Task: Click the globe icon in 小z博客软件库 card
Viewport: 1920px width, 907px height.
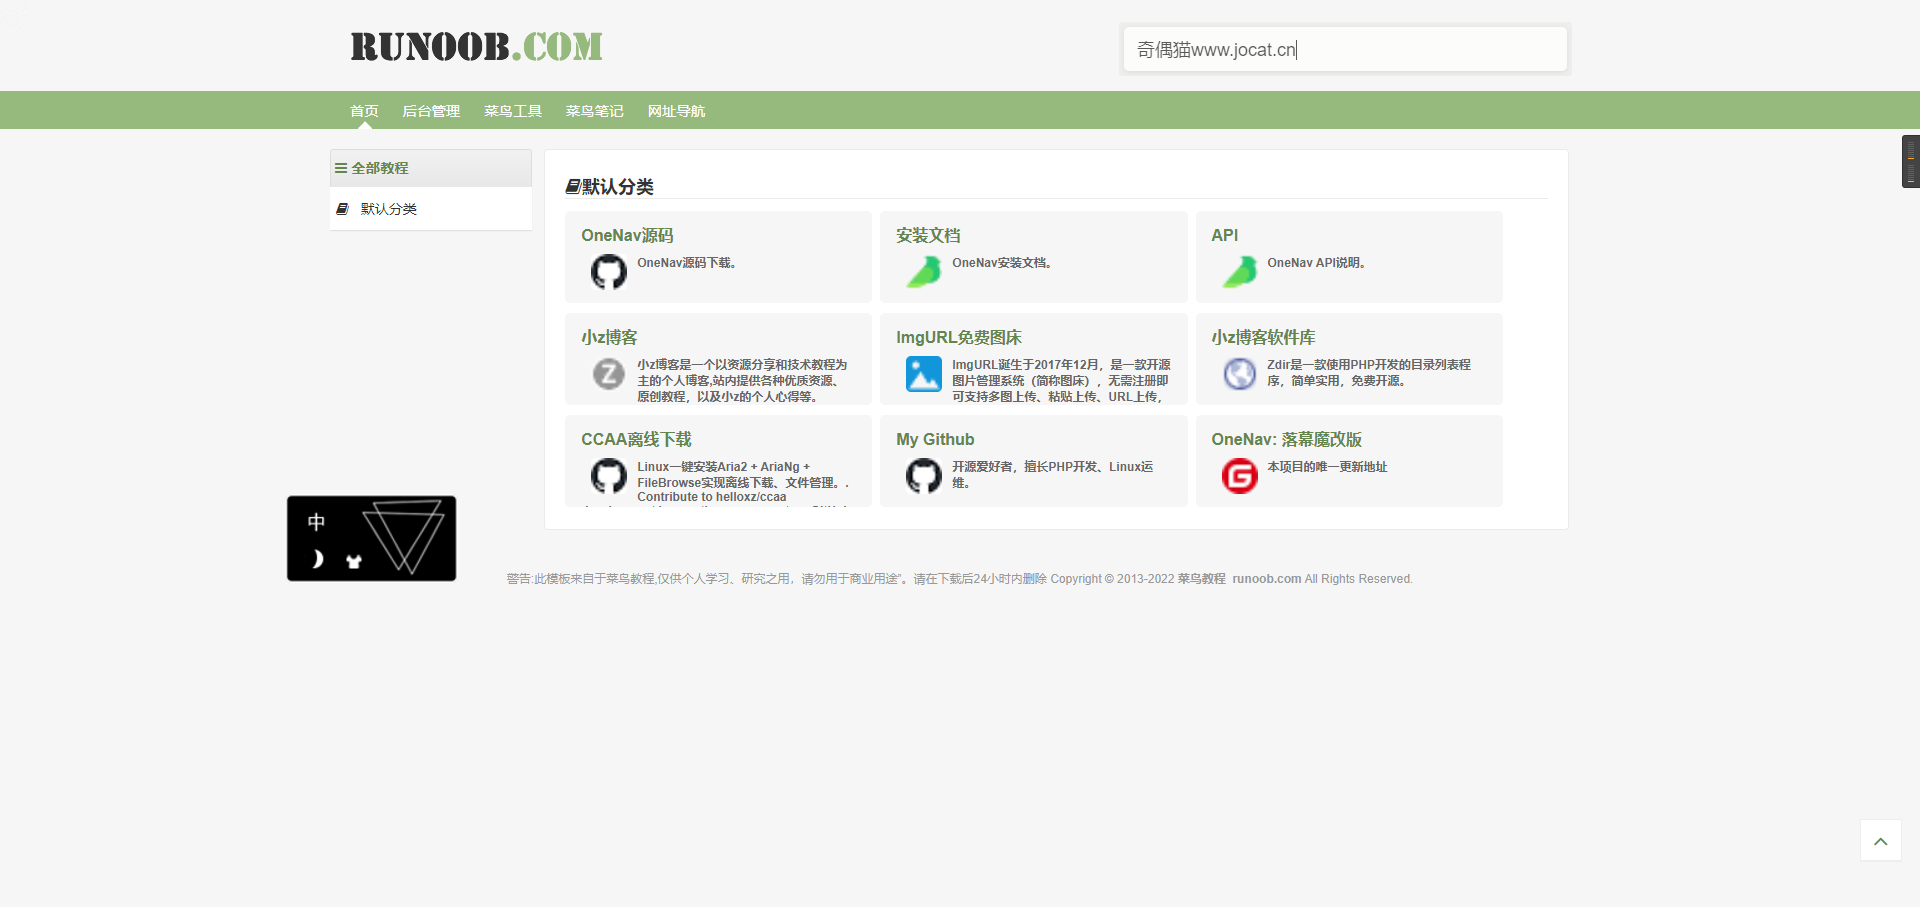Action: point(1239,373)
